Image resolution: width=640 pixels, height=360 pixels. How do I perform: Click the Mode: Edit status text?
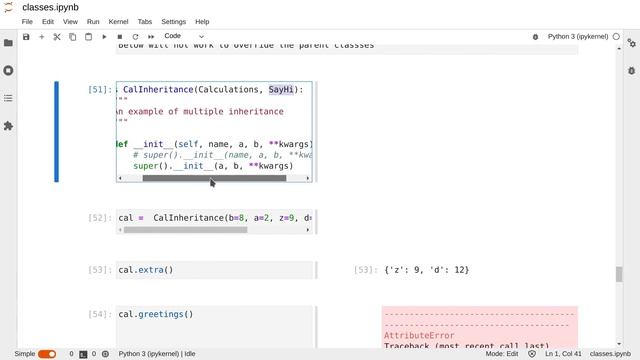click(502, 354)
